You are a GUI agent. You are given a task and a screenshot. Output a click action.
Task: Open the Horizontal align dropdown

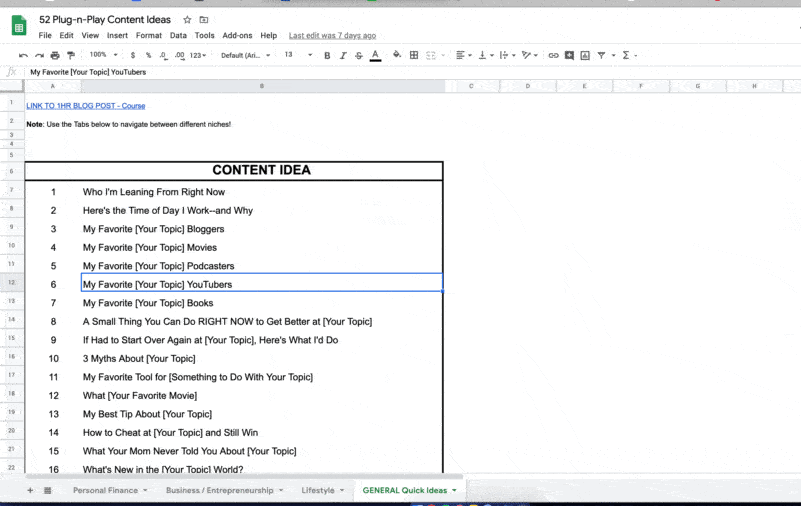(x=463, y=55)
